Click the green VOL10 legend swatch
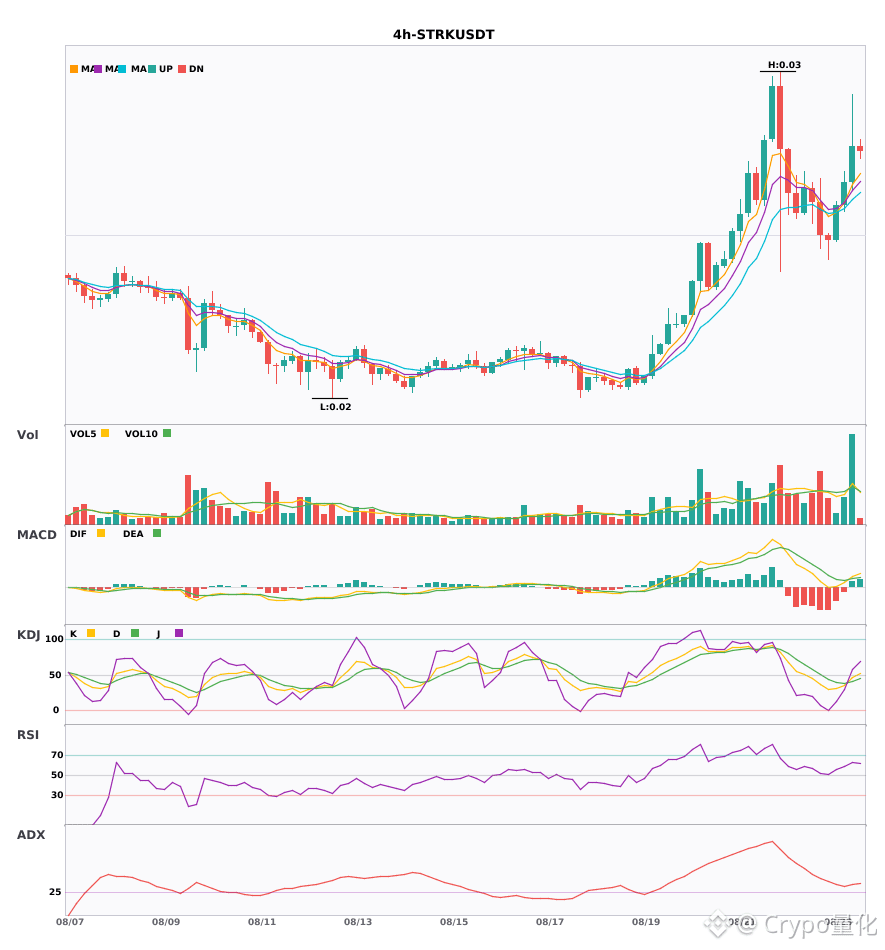This screenshot has width=885, height=950. point(167,433)
